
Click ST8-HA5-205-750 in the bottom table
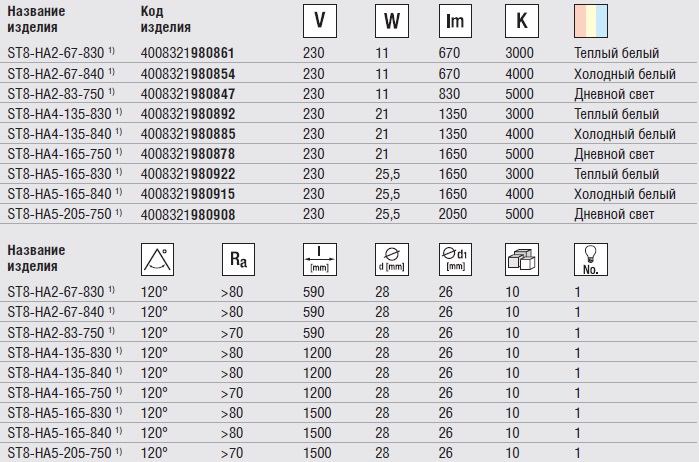60,453
